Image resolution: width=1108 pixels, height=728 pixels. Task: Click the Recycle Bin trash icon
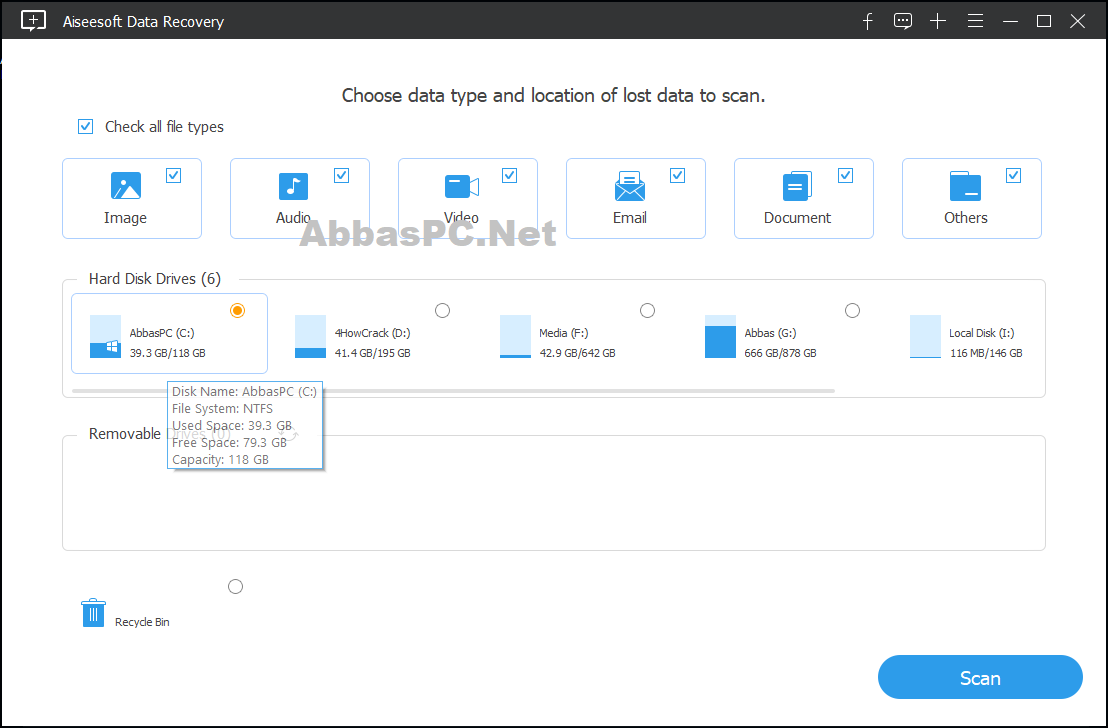pos(93,613)
